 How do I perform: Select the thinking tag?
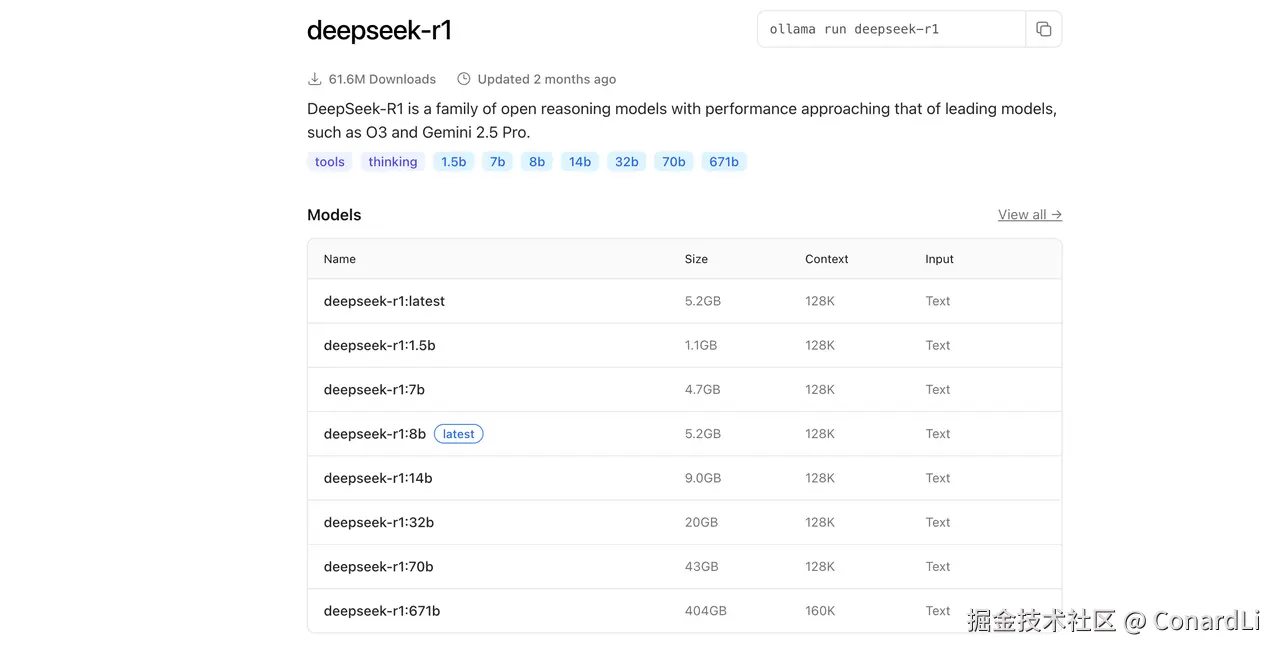pyautogui.click(x=392, y=162)
